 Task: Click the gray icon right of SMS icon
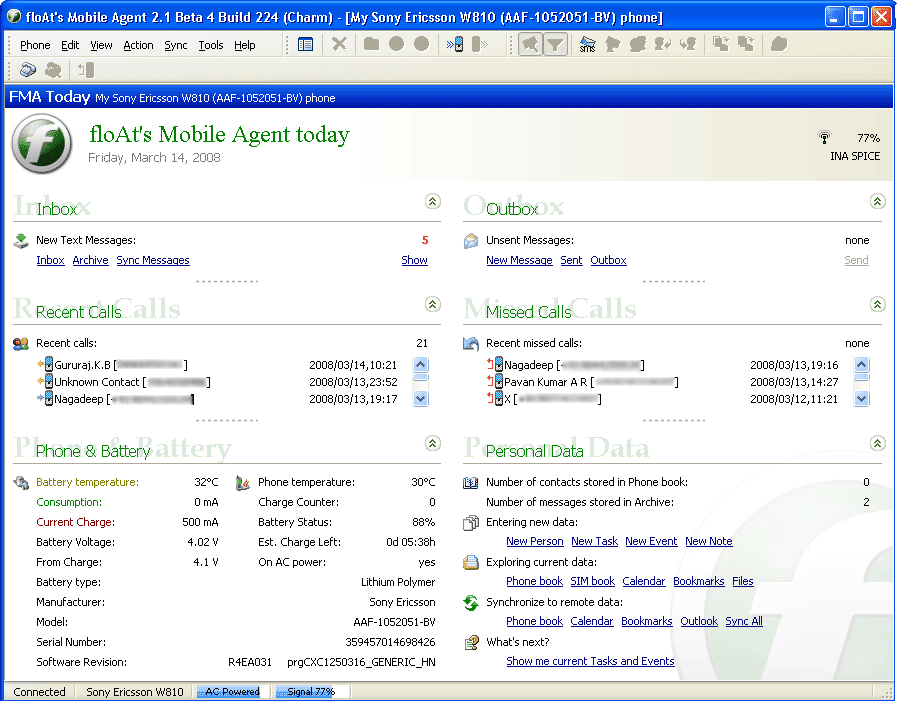tap(613, 44)
